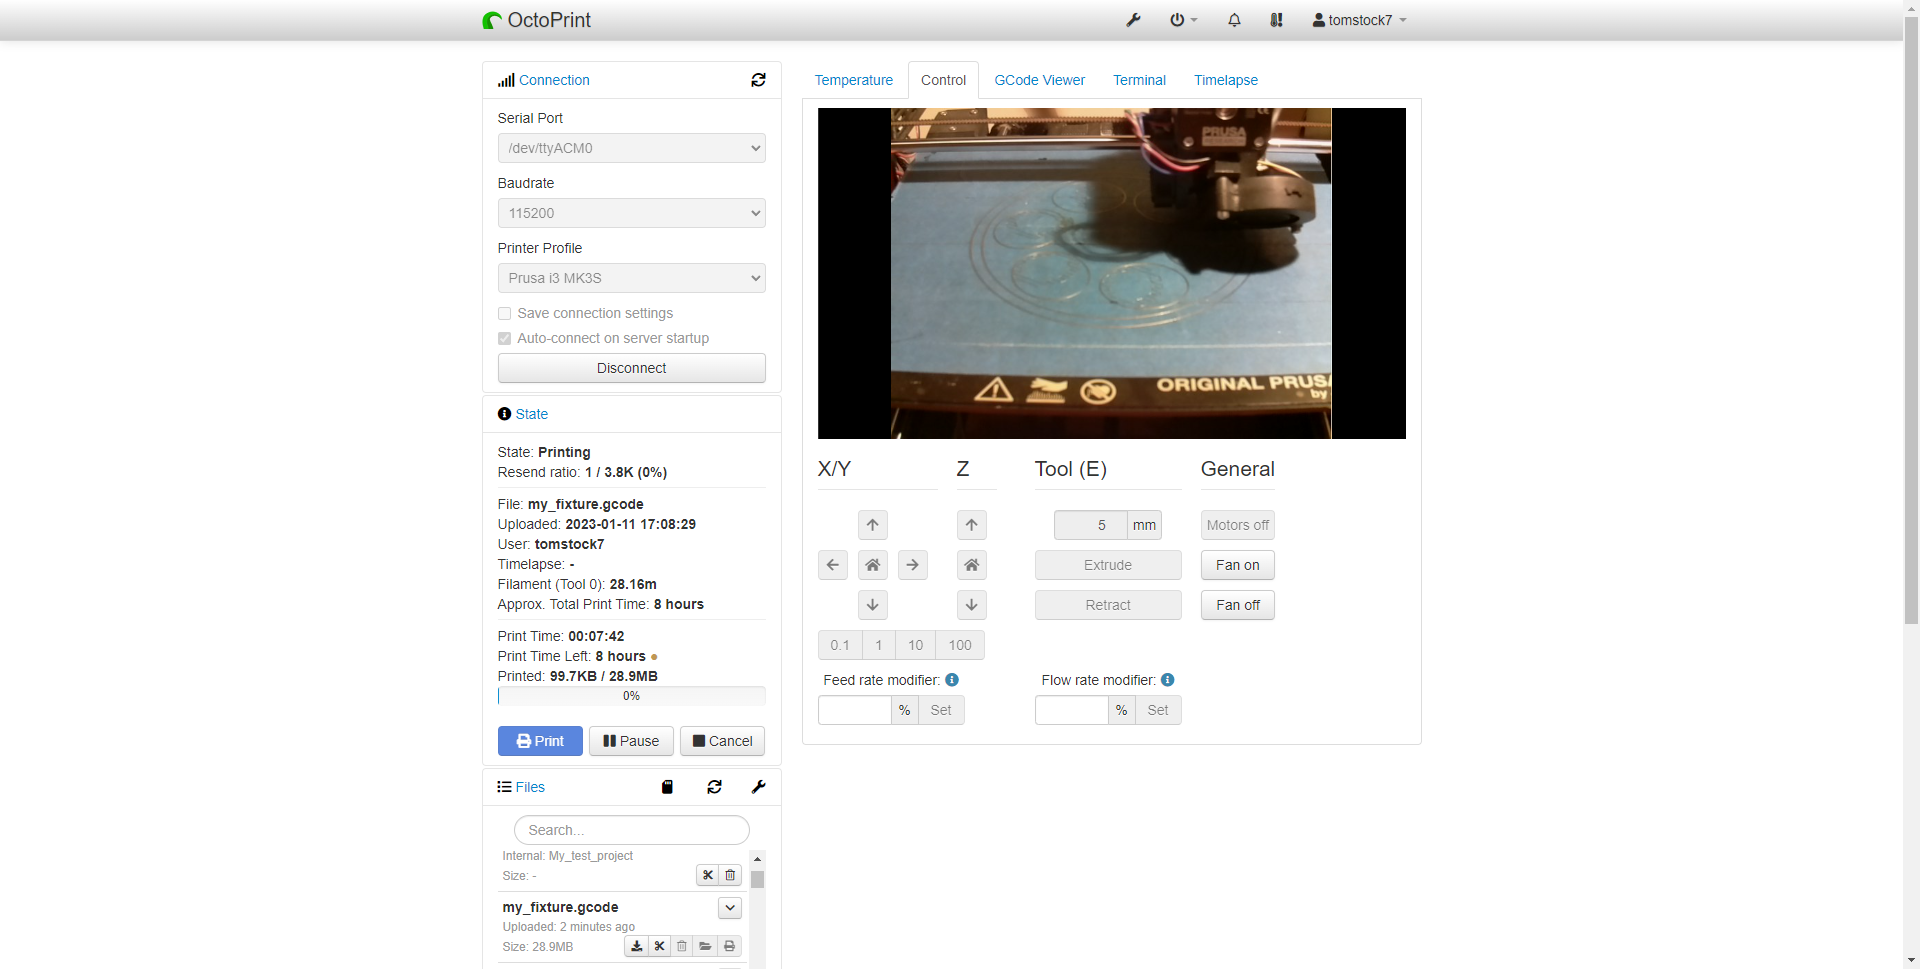Jog Y axis backward with down arrow
Image resolution: width=1920 pixels, height=969 pixels.
(x=873, y=605)
